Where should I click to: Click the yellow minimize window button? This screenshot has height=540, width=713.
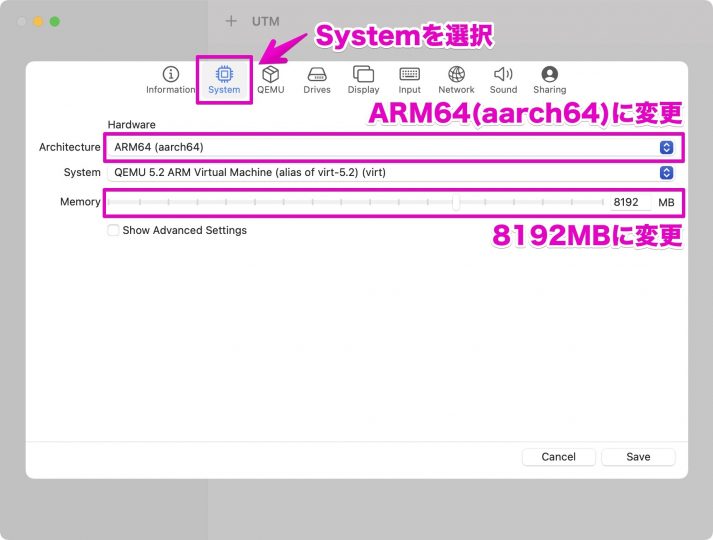pos(38,21)
